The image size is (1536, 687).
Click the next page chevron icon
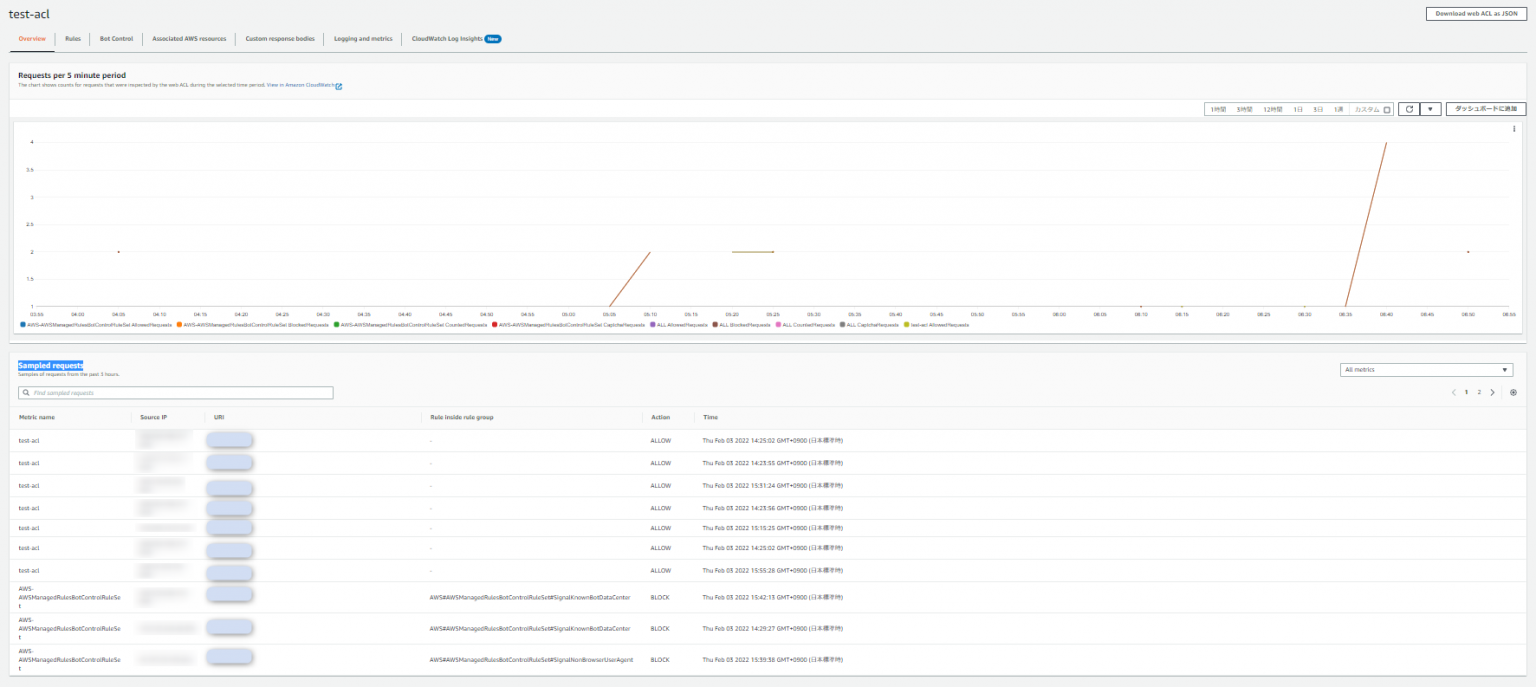(1494, 392)
